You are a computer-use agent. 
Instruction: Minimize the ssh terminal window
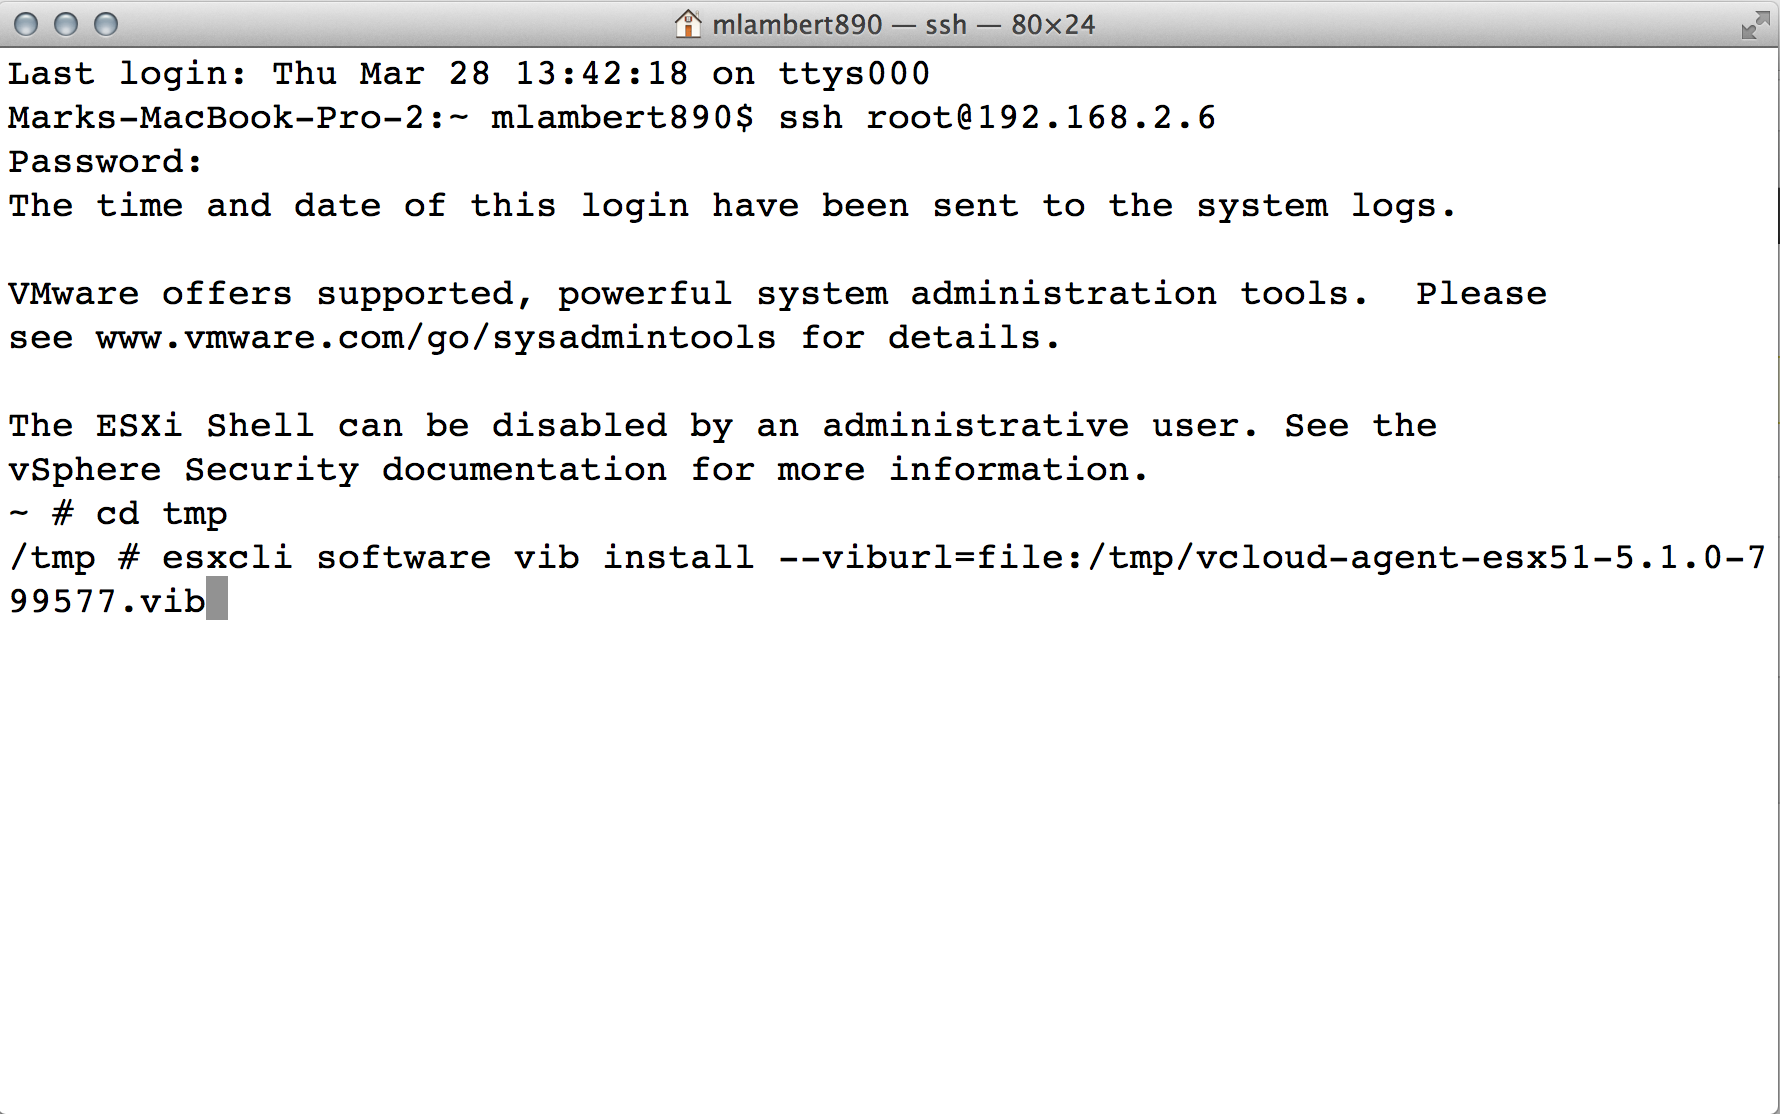click(x=66, y=24)
